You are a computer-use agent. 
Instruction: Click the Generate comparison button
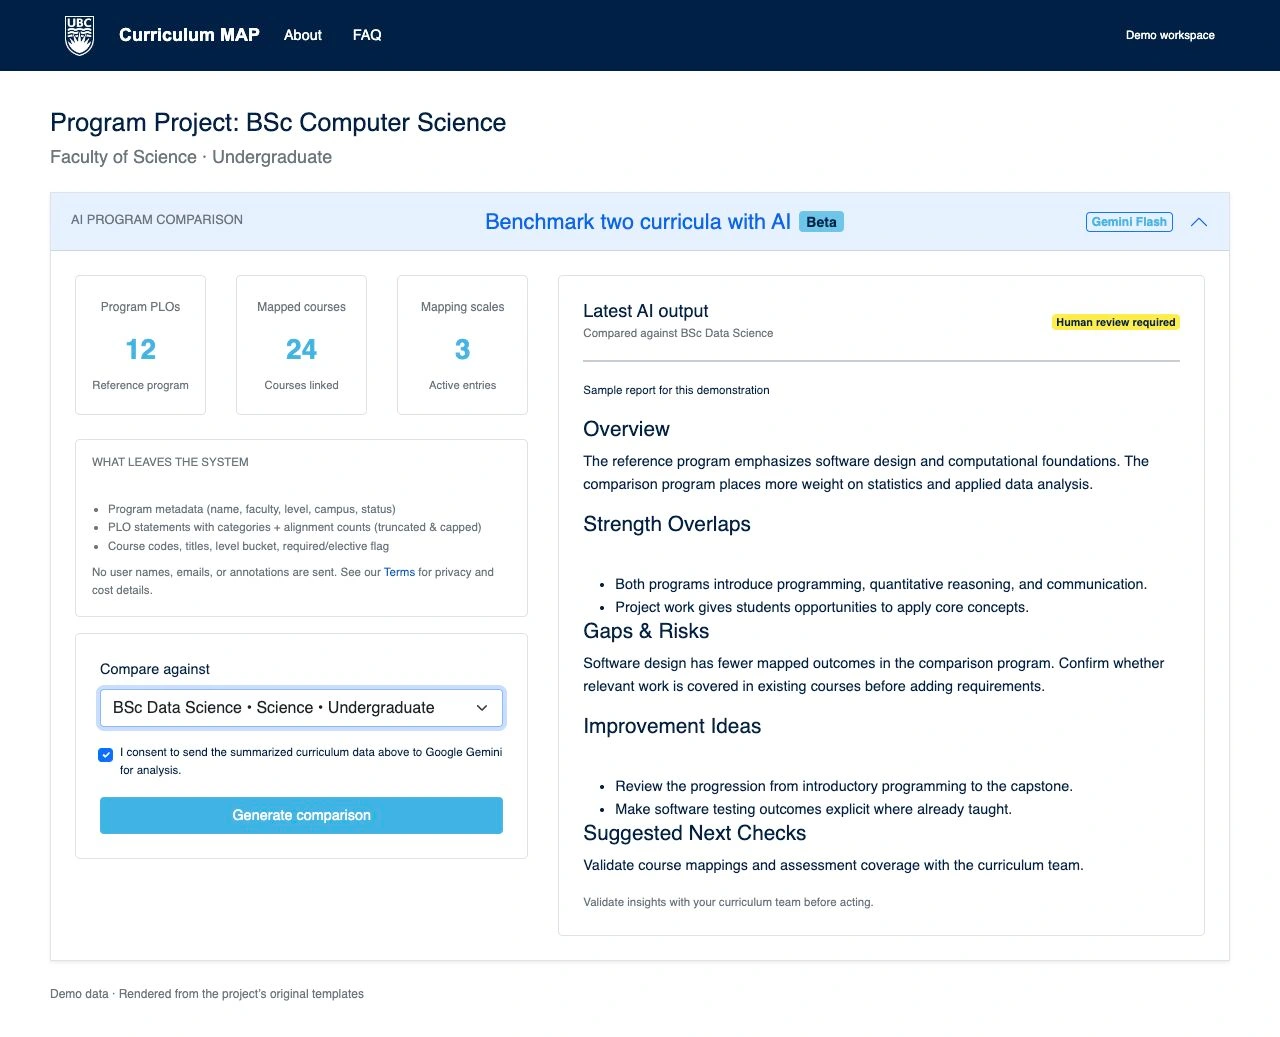(x=301, y=815)
